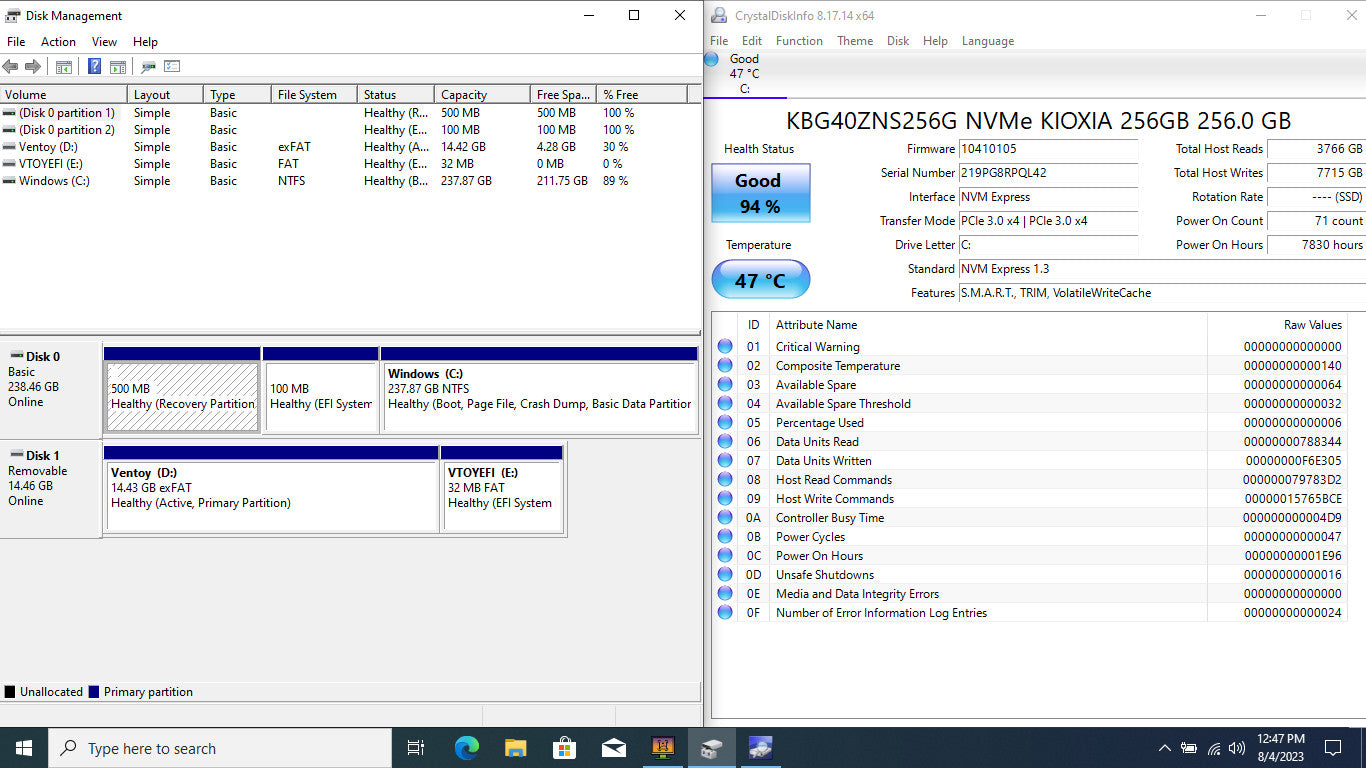Viewport: 1366px width, 768px height.
Task: Open the Mail app from the taskbar
Action: [x=613, y=748]
